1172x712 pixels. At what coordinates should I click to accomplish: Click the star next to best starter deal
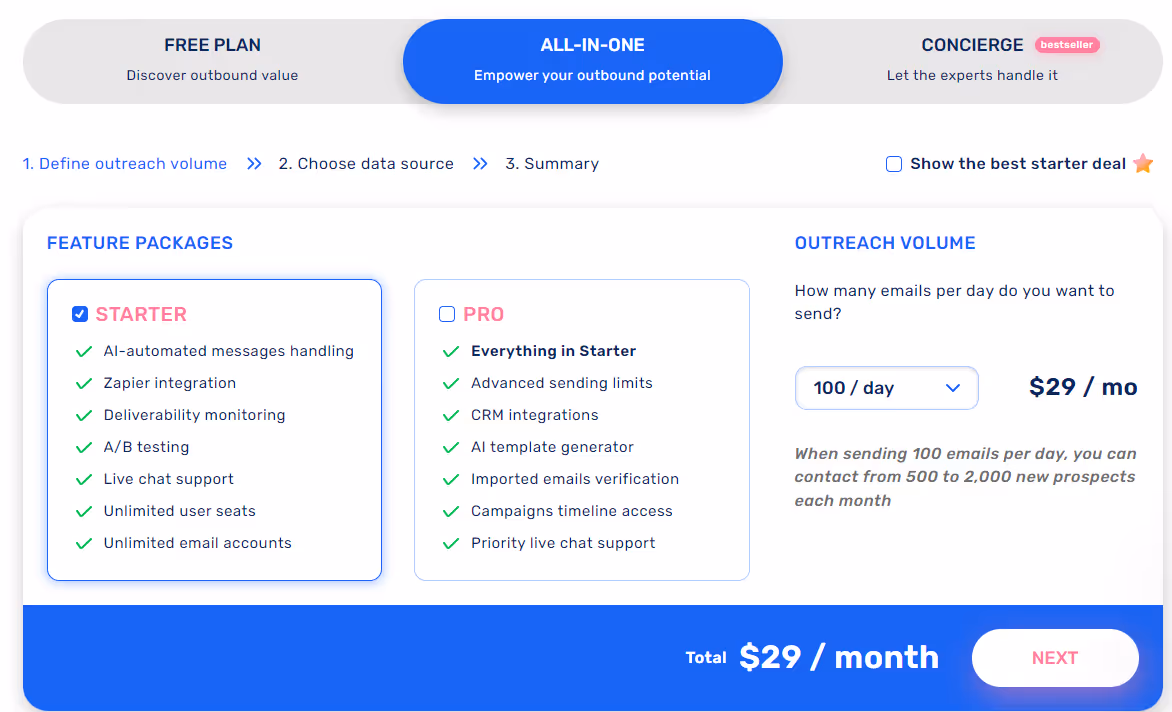pyautogui.click(x=1143, y=163)
